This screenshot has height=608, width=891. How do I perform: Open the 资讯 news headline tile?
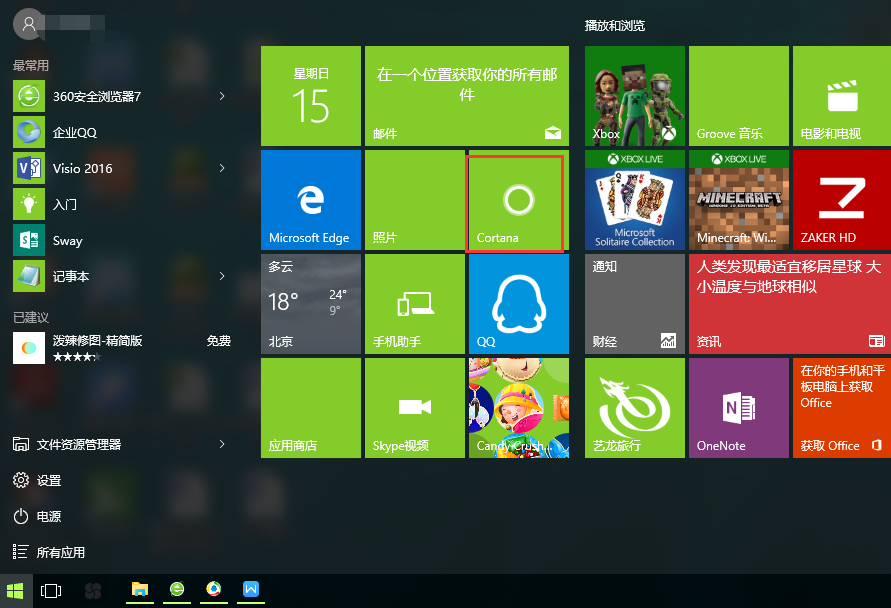(790, 304)
